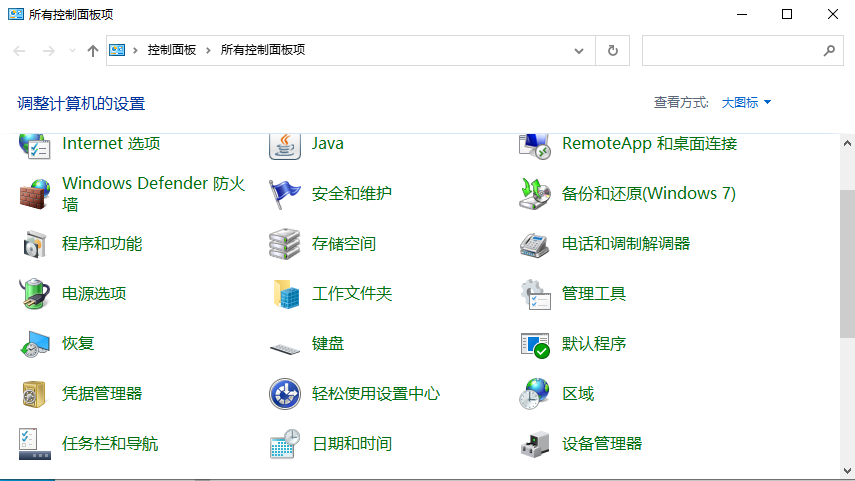Click the 日期和时间 calendar icon
855x481 pixels.
pyautogui.click(x=285, y=444)
